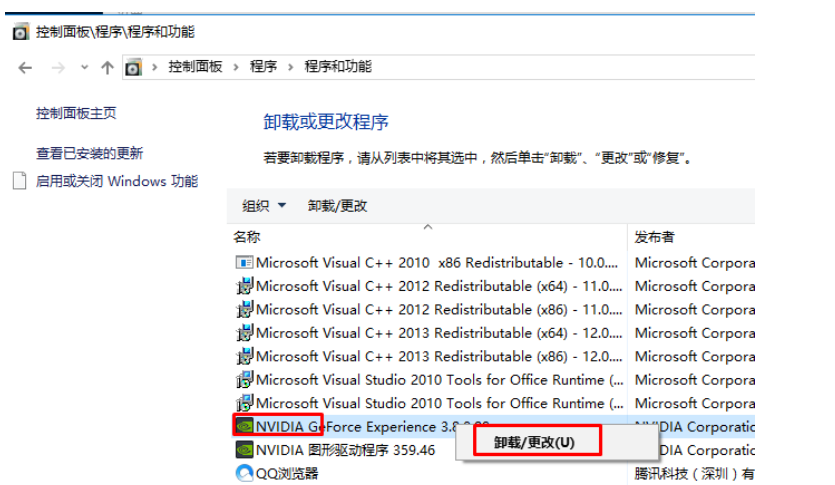Select 程序 breadcrumb in address bar
Image resolution: width=835 pixels, height=485 pixels.
pos(264,67)
